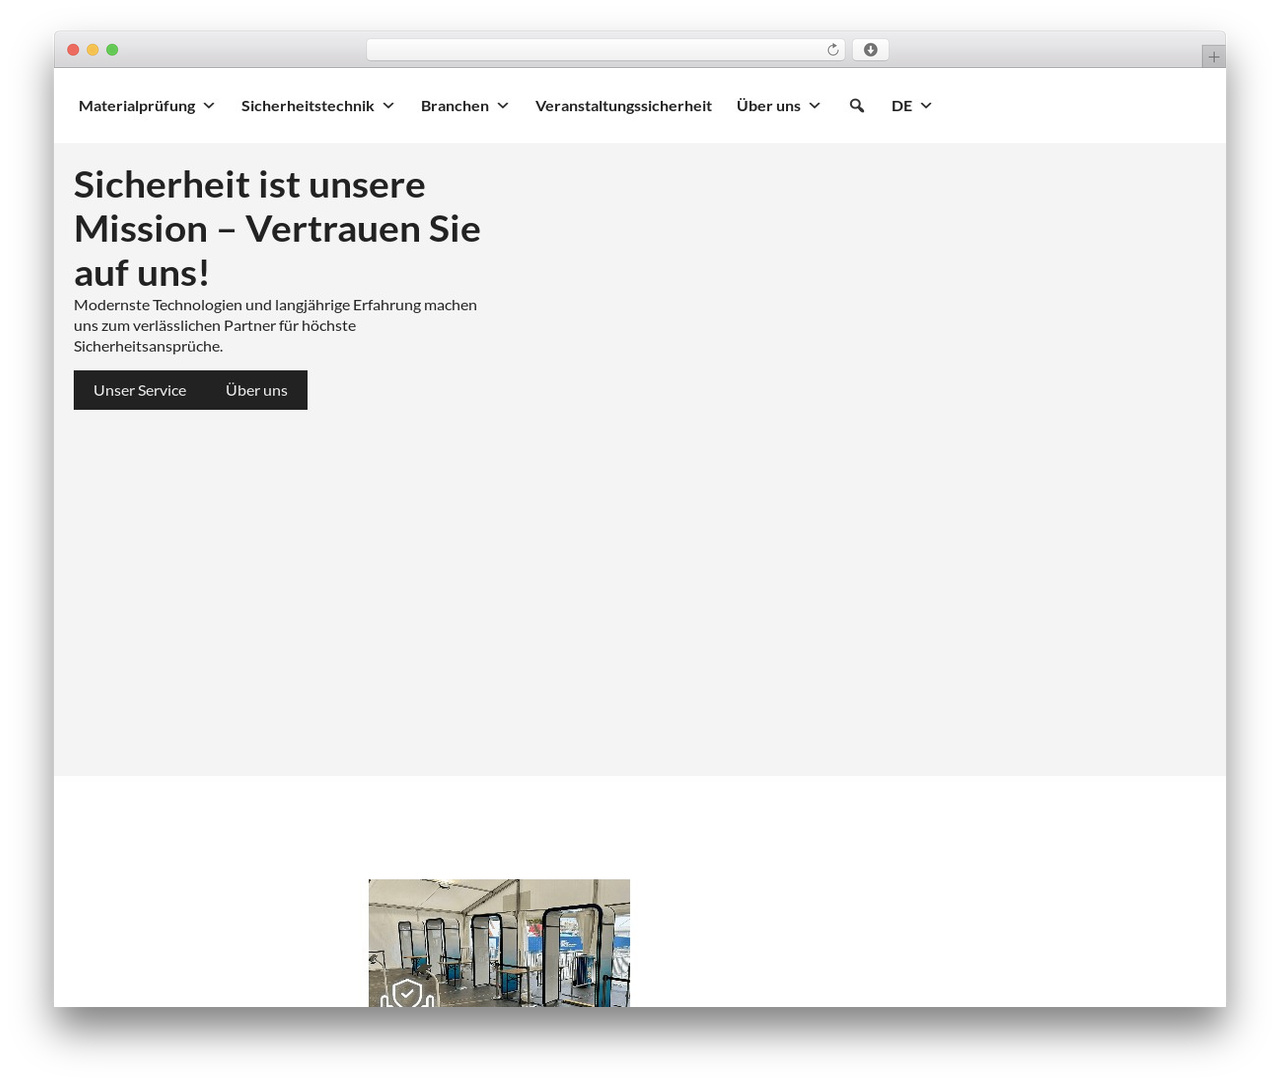Open the Branchen menu item

455,106
